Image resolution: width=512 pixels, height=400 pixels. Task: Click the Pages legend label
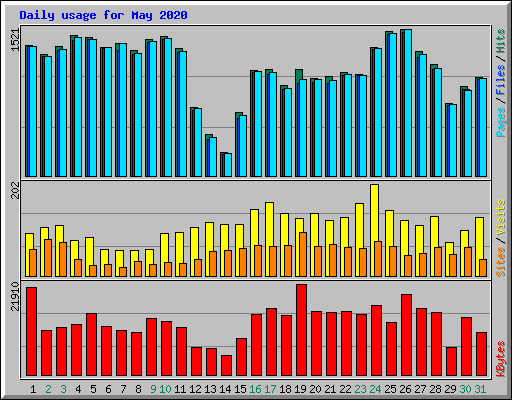[x=500, y=122]
